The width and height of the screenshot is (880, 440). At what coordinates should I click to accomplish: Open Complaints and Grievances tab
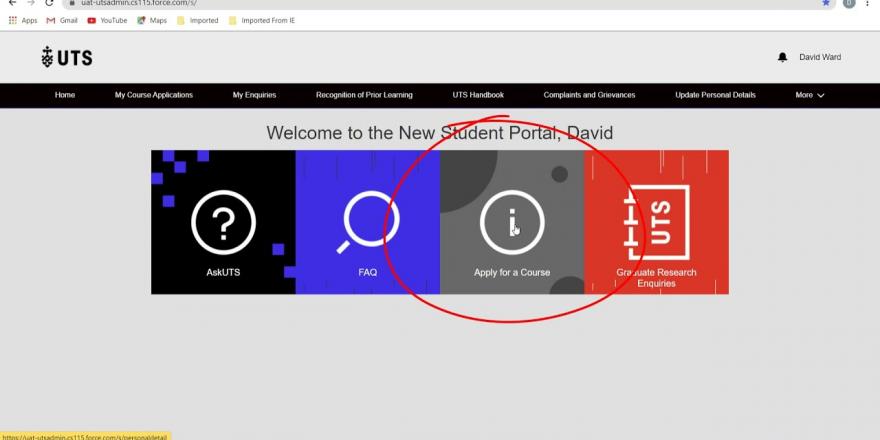pyautogui.click(x=589, y=95)
